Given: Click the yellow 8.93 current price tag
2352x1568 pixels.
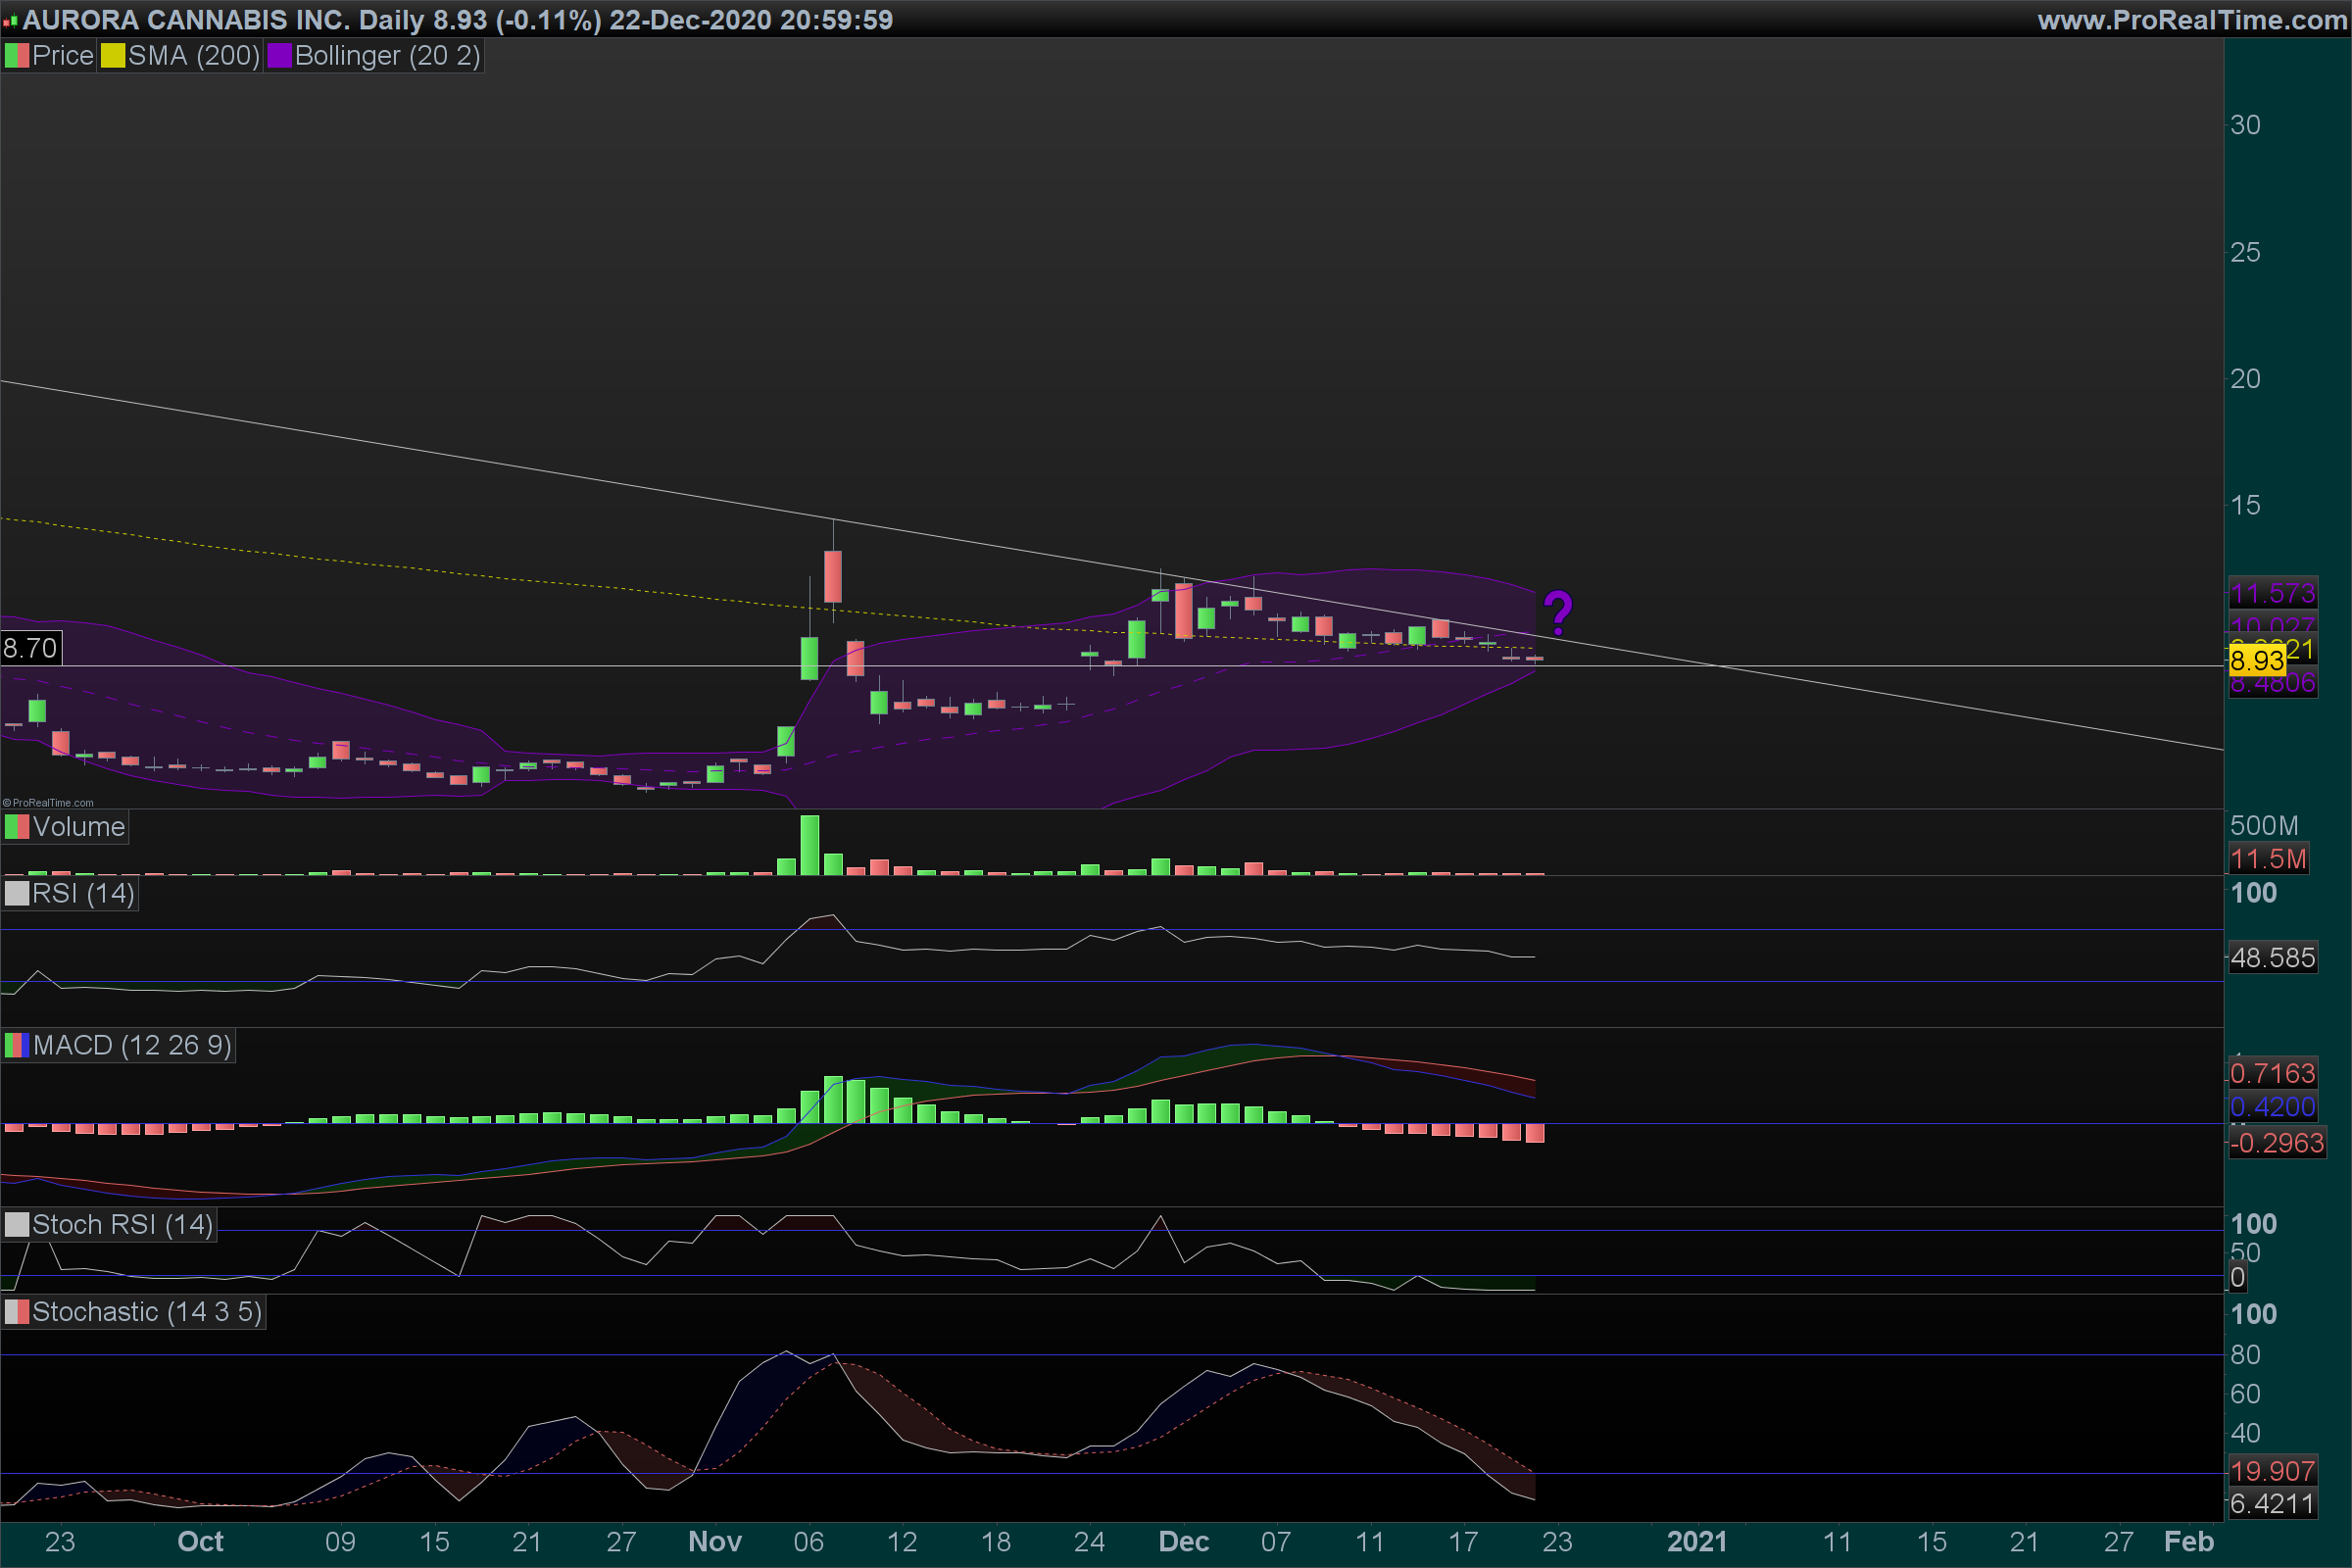Looking at the screenshot, I should 2256,661.
